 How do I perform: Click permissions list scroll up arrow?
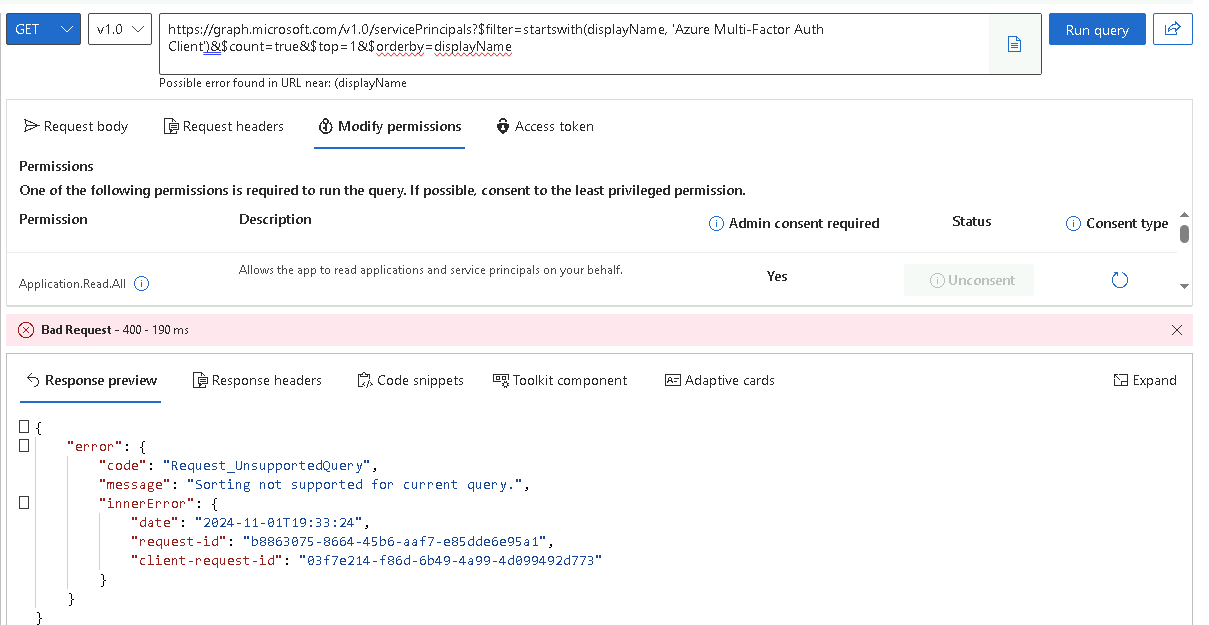[x=1185, y=214]
